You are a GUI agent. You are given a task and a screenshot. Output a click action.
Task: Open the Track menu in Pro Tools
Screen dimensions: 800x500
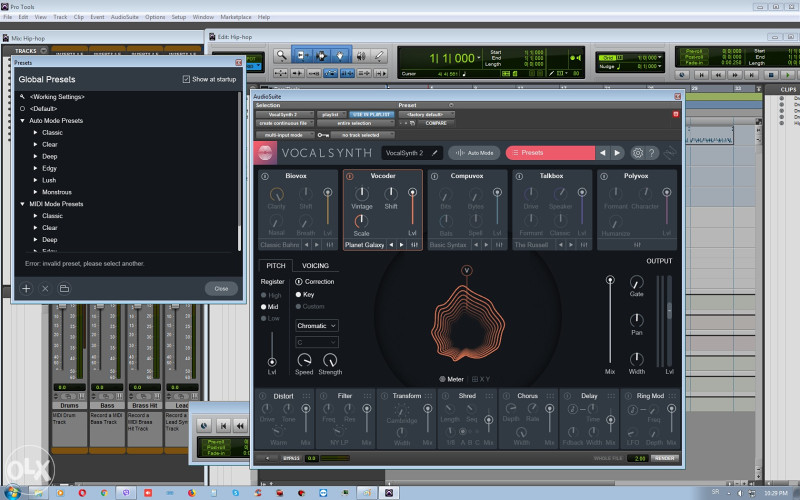[60, 17]
